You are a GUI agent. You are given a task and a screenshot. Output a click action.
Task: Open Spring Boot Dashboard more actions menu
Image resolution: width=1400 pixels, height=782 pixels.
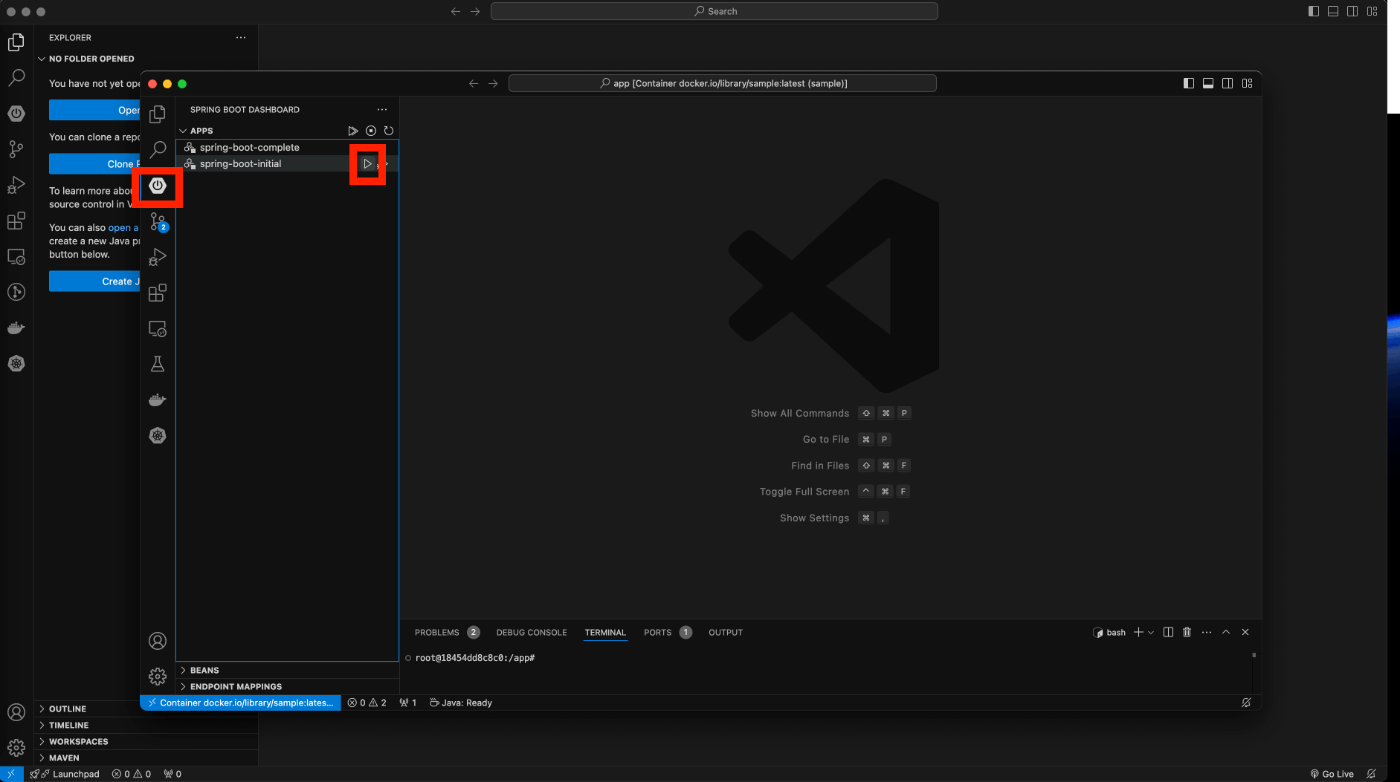381,110
